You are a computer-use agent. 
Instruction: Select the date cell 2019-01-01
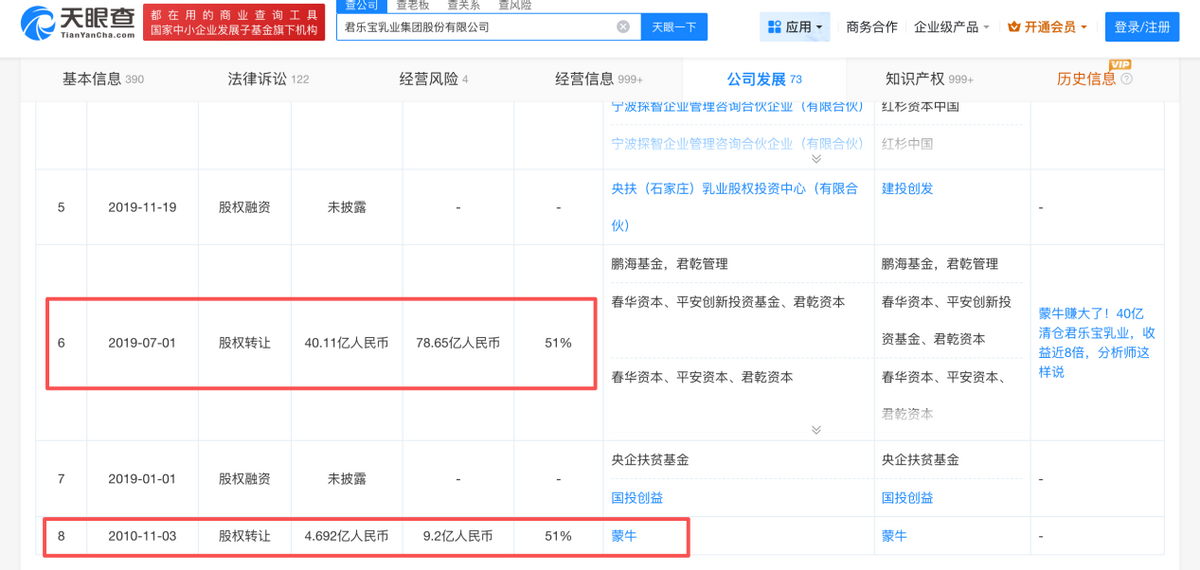click(x=142, y=479)
